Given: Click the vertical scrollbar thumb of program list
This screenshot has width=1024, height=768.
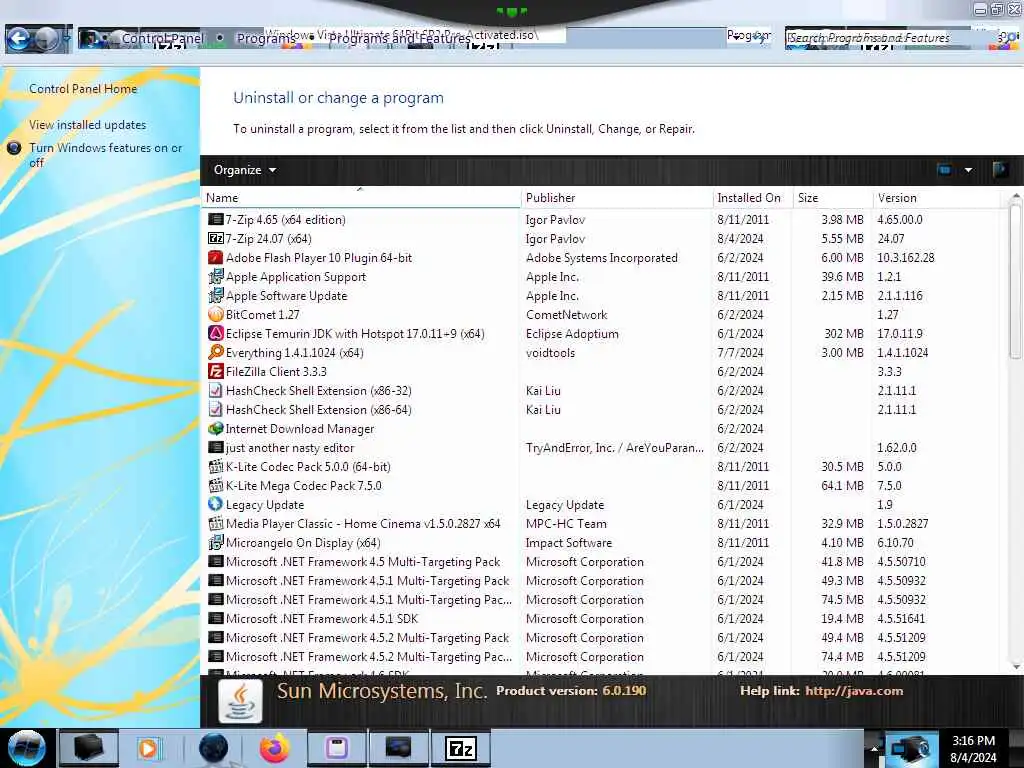Looking at the screenshot, I should (1015, 281).
